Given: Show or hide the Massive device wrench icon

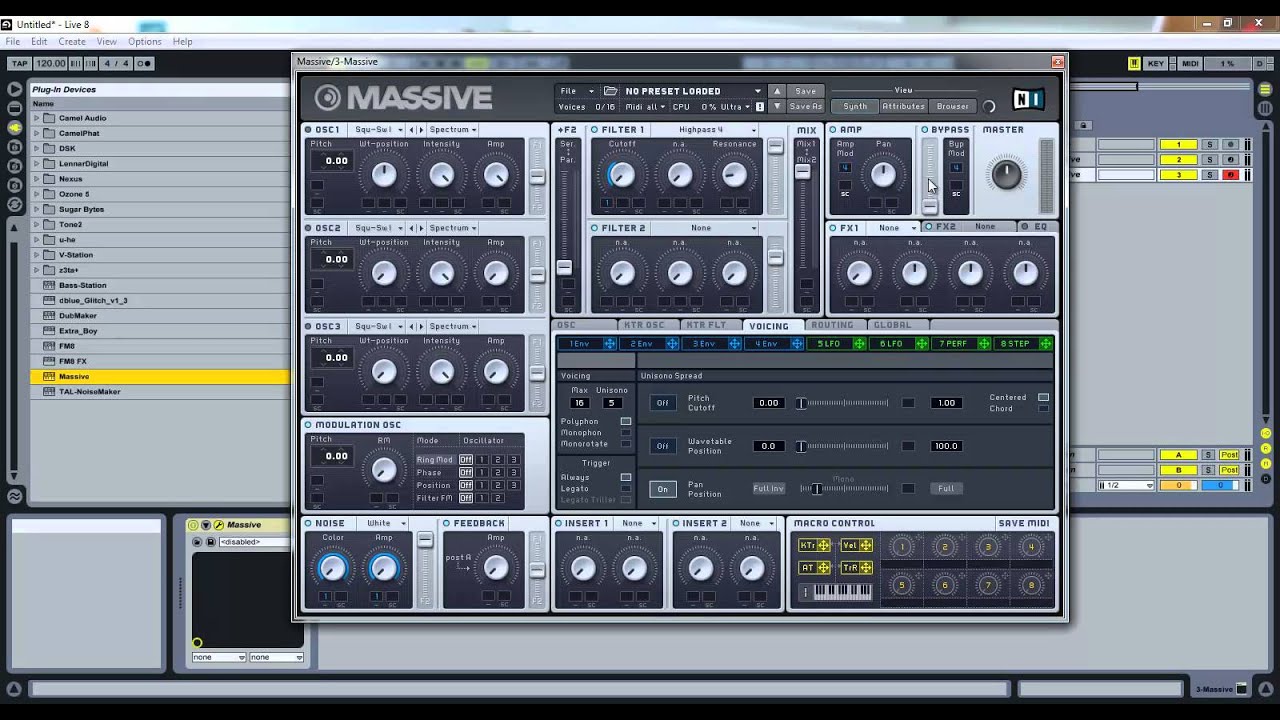Looking at the screenshot, I should (x=219, y=525).
